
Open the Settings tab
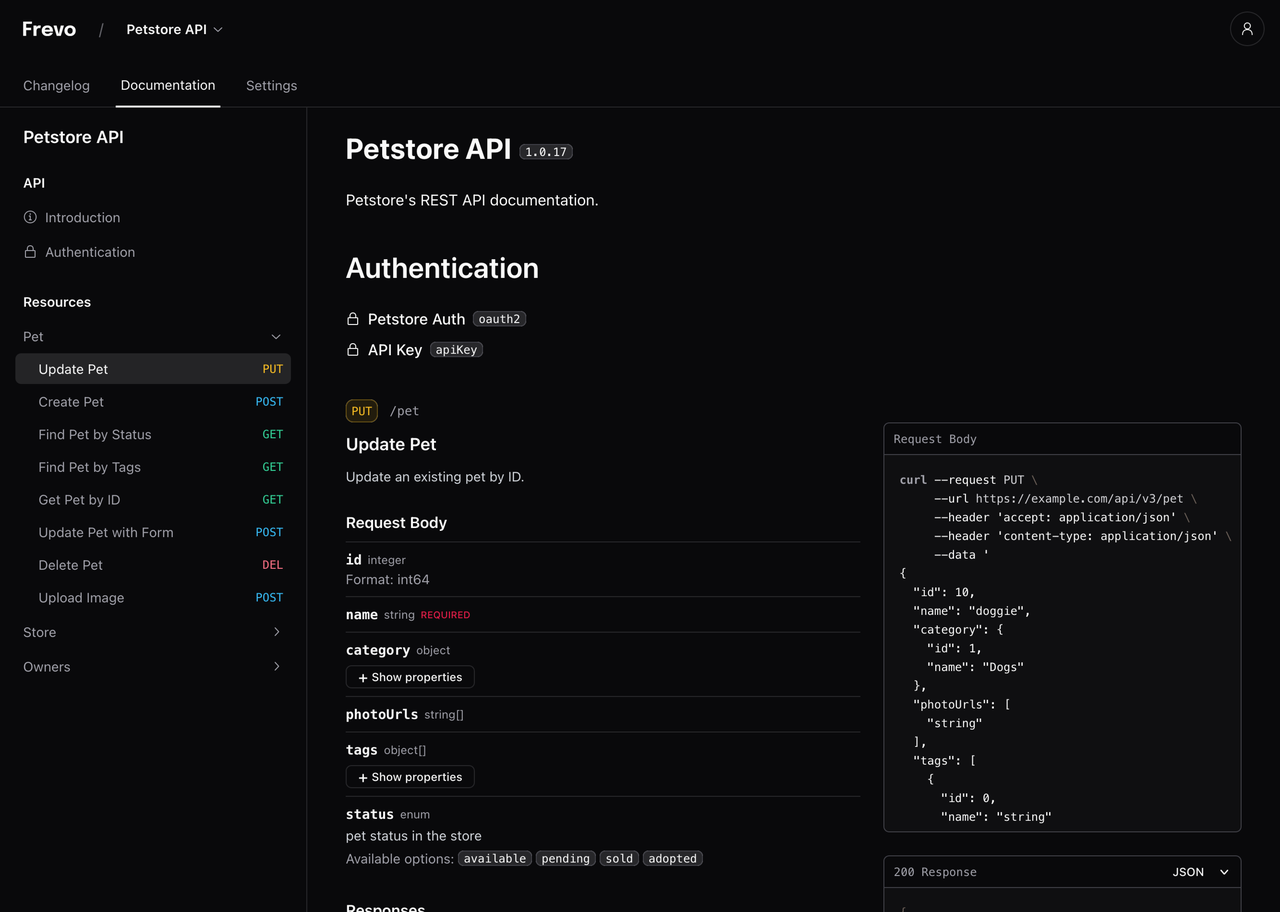[271, 85]
